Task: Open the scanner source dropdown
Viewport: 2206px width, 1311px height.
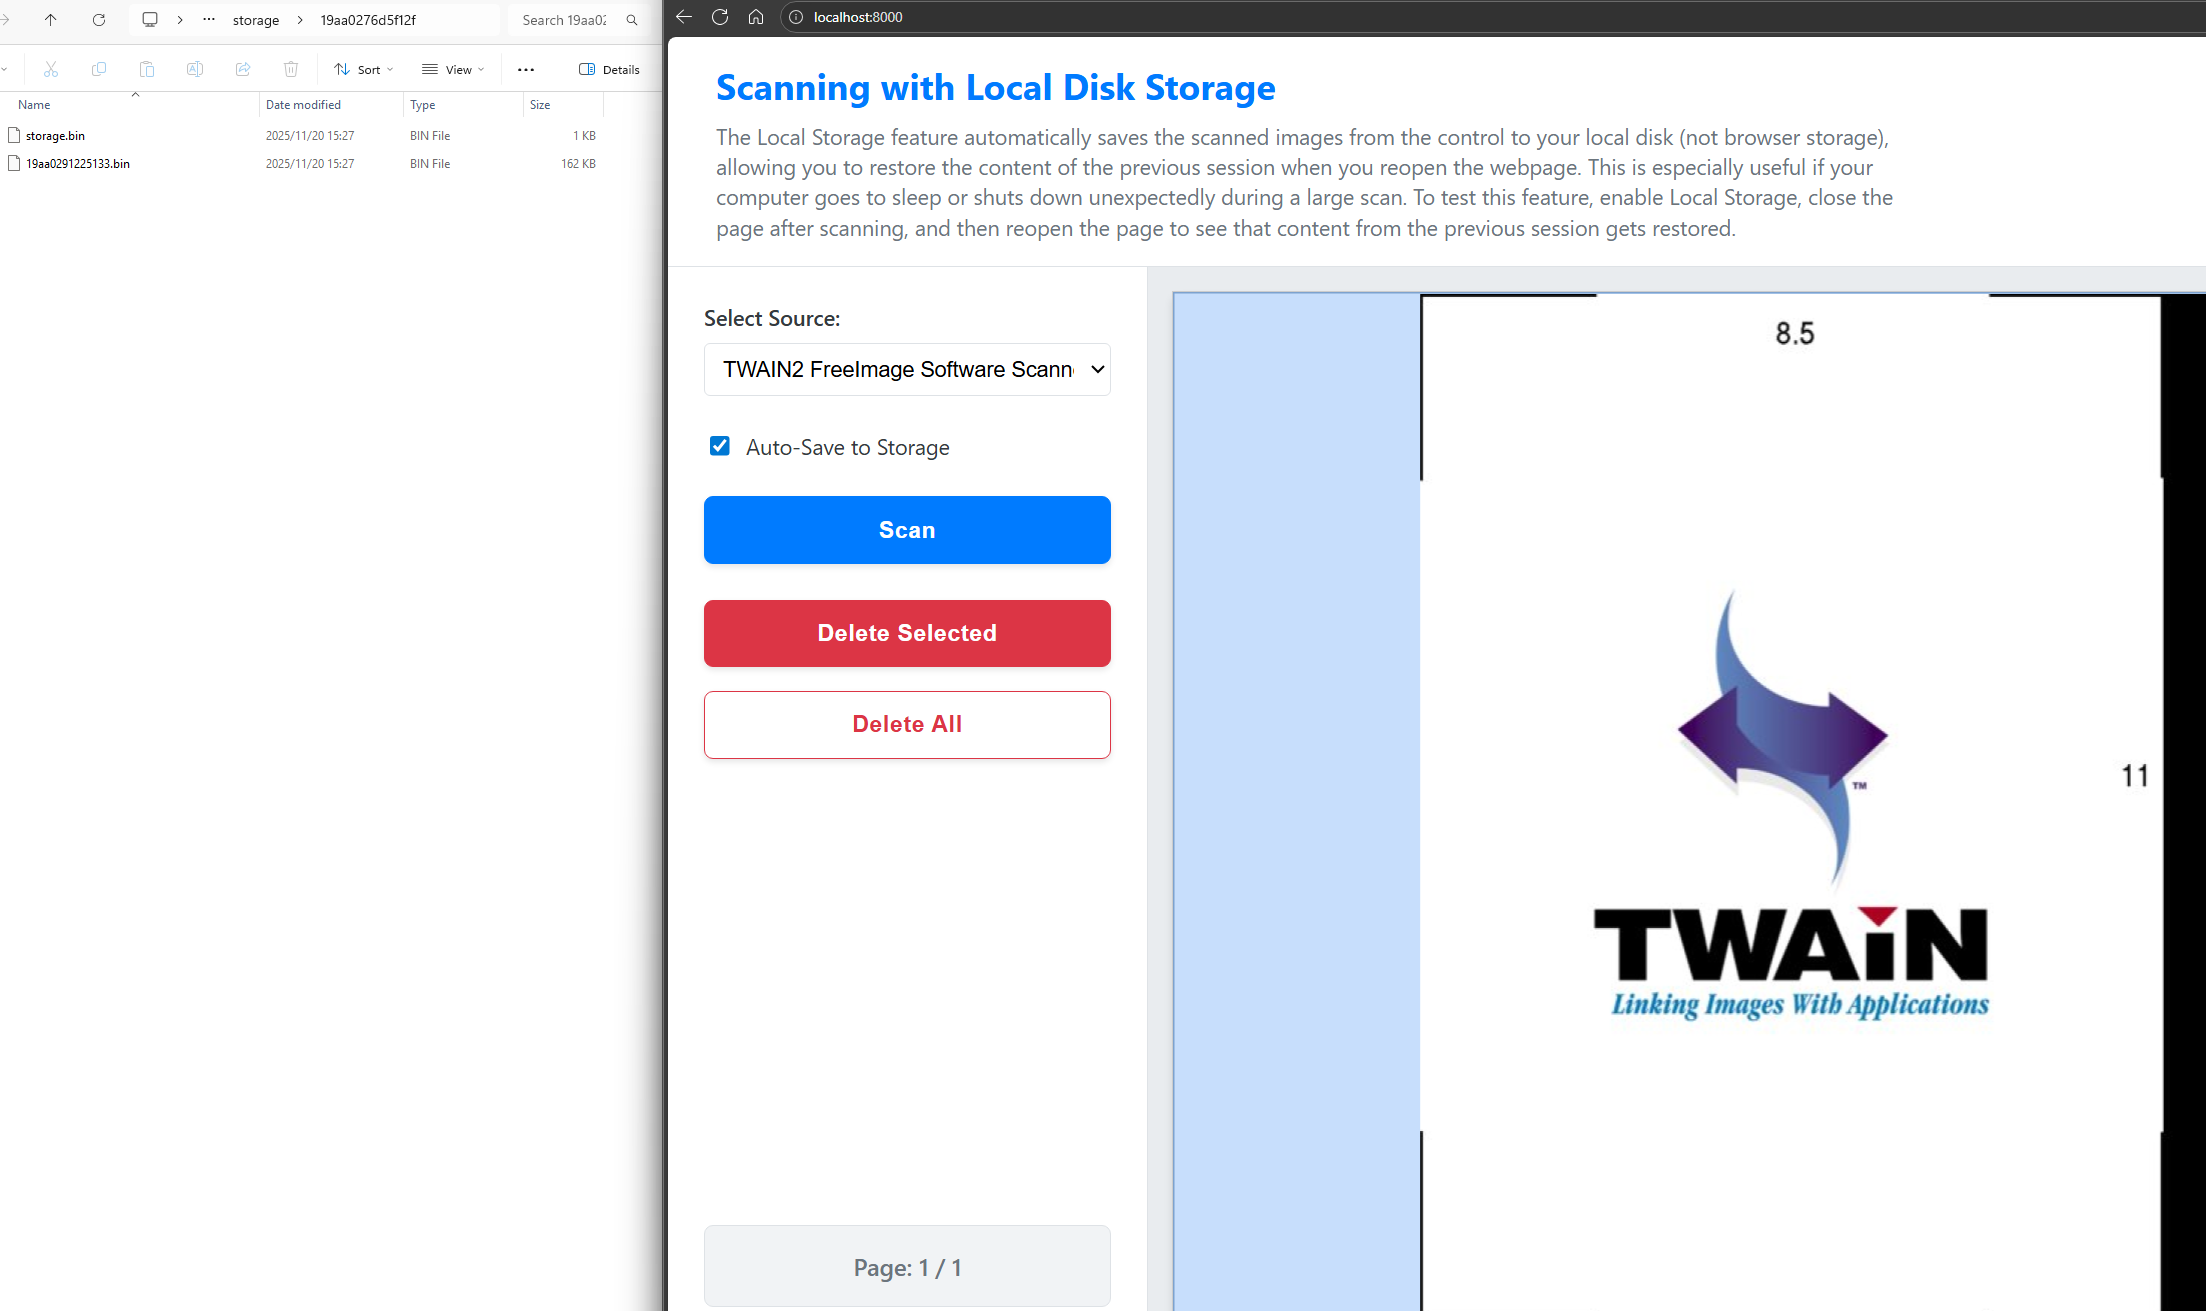Action: (x=906, y=369)
